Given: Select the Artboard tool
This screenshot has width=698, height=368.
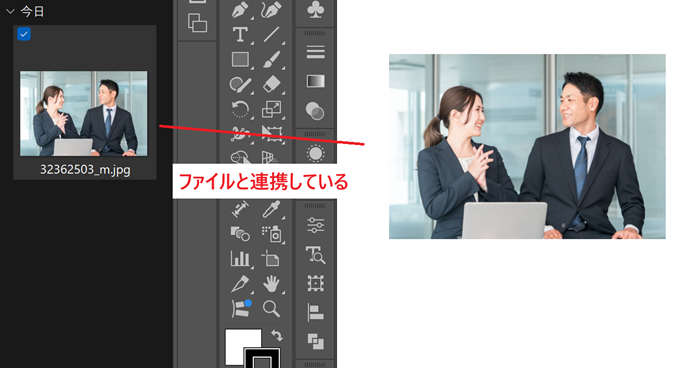Looking at the screenshot, I should pyautogui.click(x=272, y=259).
